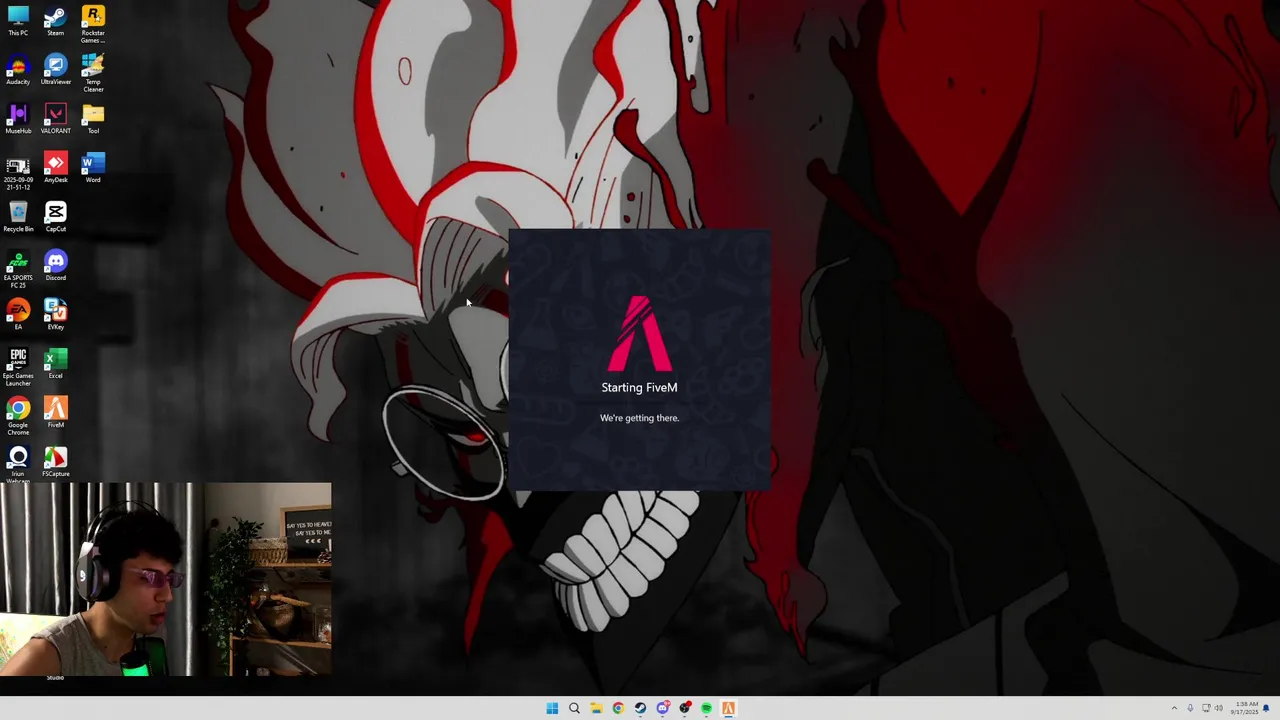Select the FiveM desktop shortcut
This screenshot has height=720, width=1280.
tap(55, 413)
